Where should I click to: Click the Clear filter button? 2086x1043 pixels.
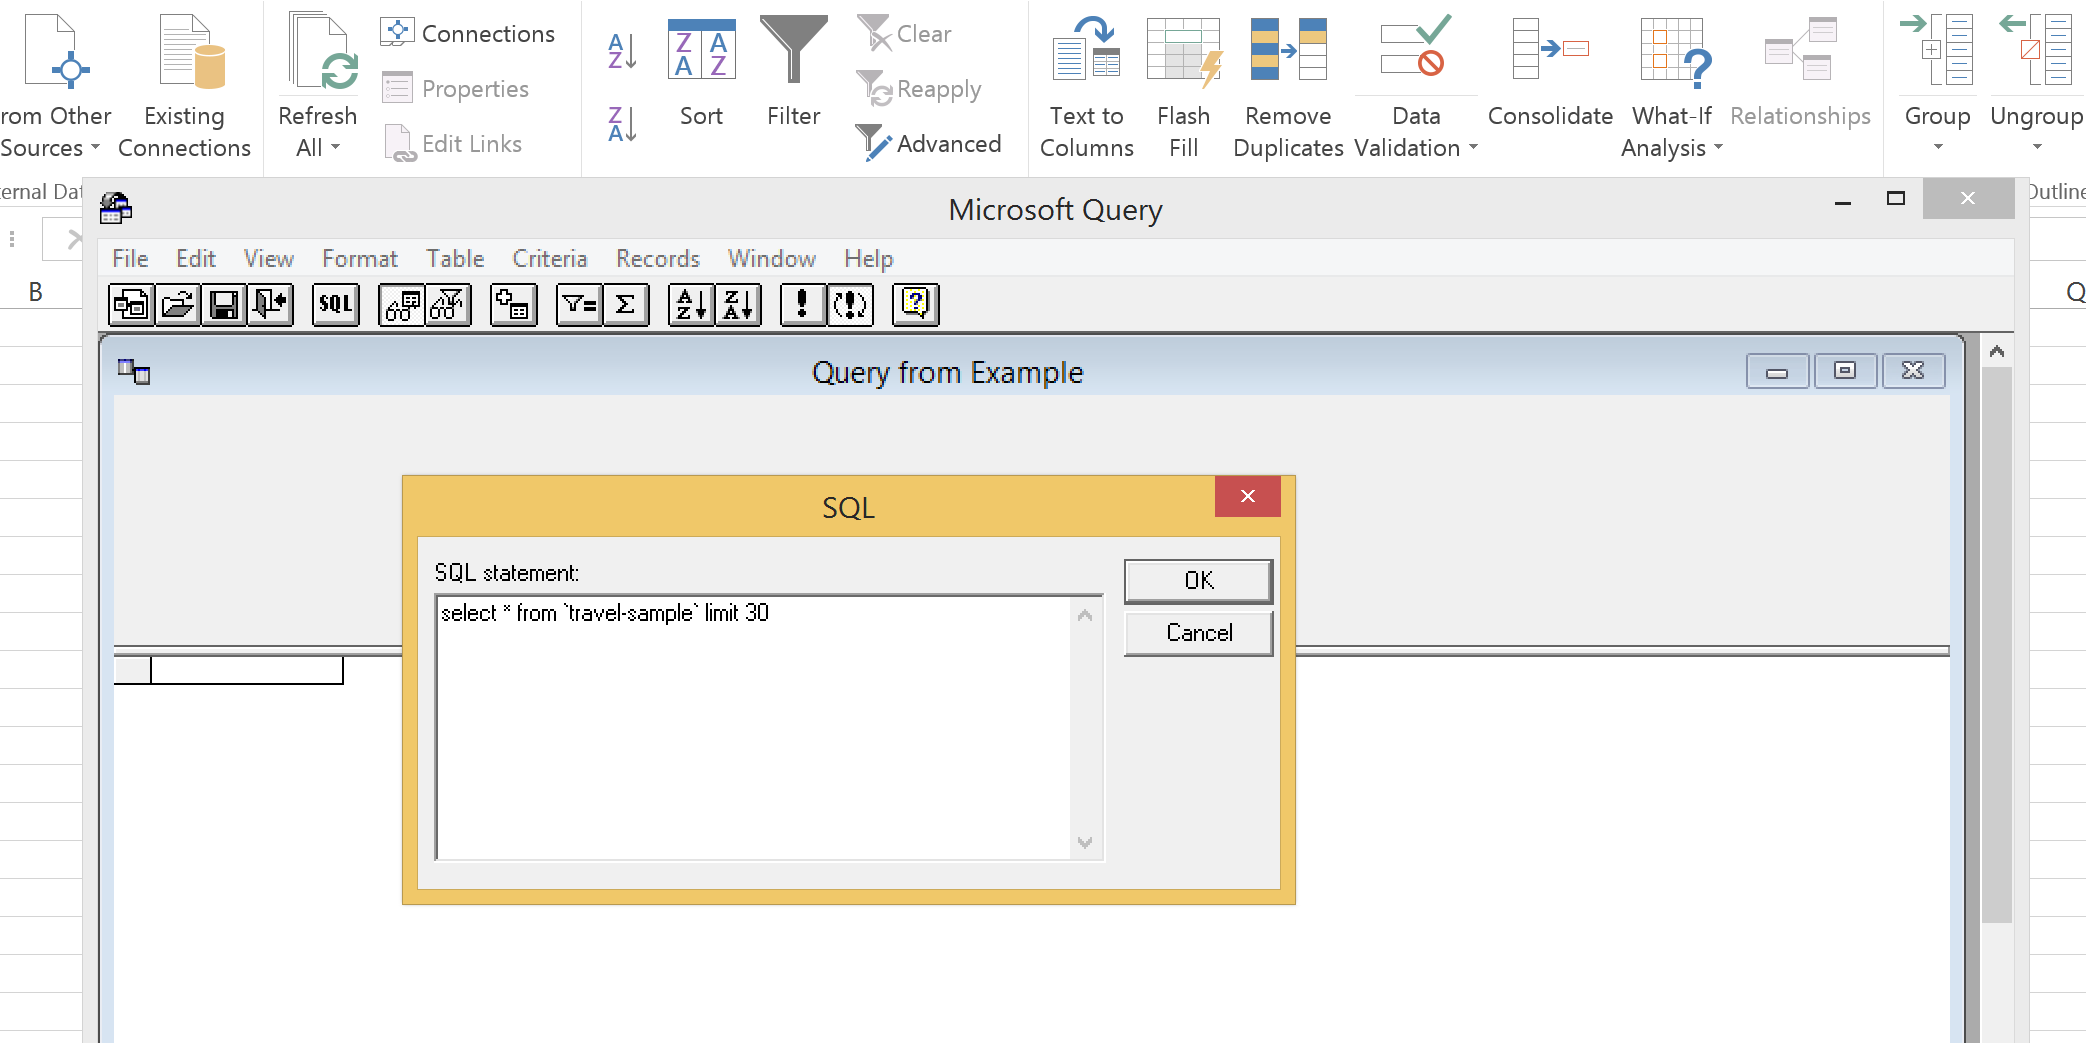(906, 34)
